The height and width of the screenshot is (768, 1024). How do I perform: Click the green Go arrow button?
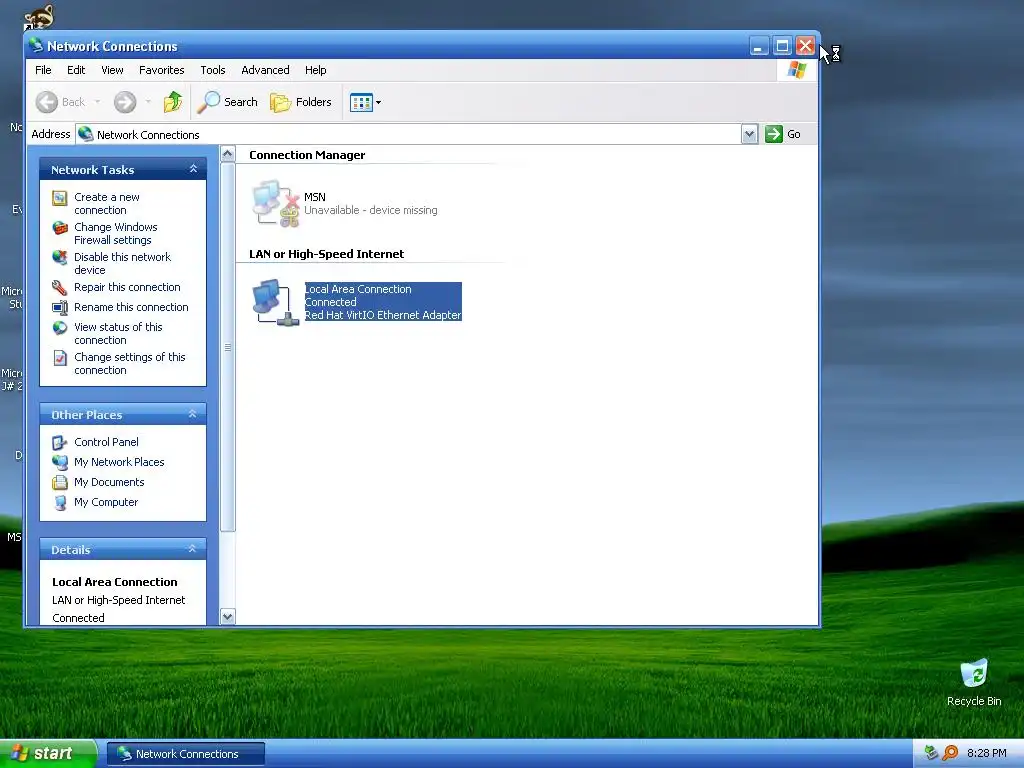coord(774,134)
